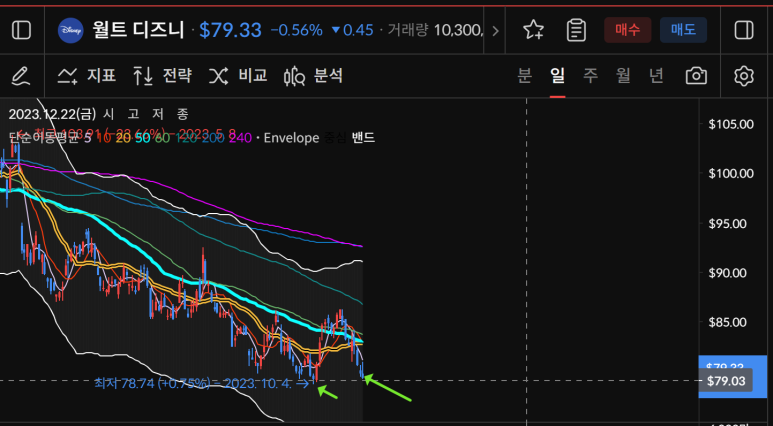This screenshot has width=773, height=426.
Task: Click the 2023.12.22(금) date label
Action: [53, 114]
